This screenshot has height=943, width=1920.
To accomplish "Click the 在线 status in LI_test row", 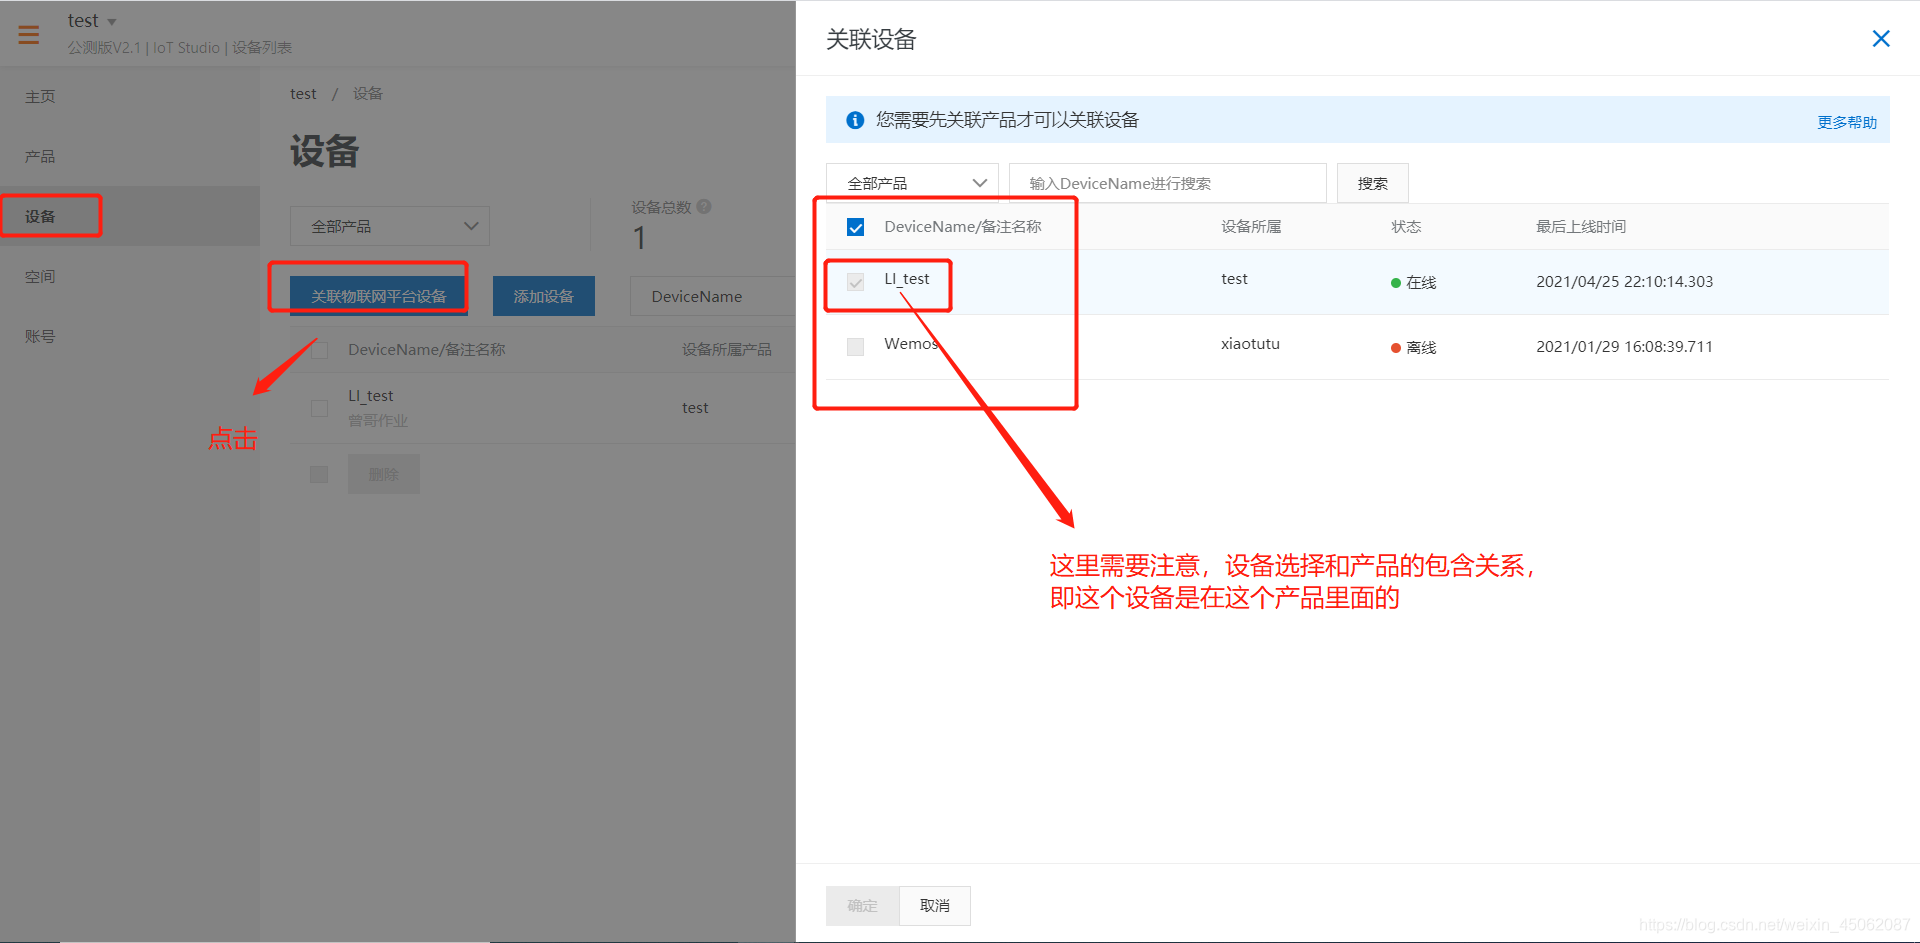I will (x=1413, y=282).
